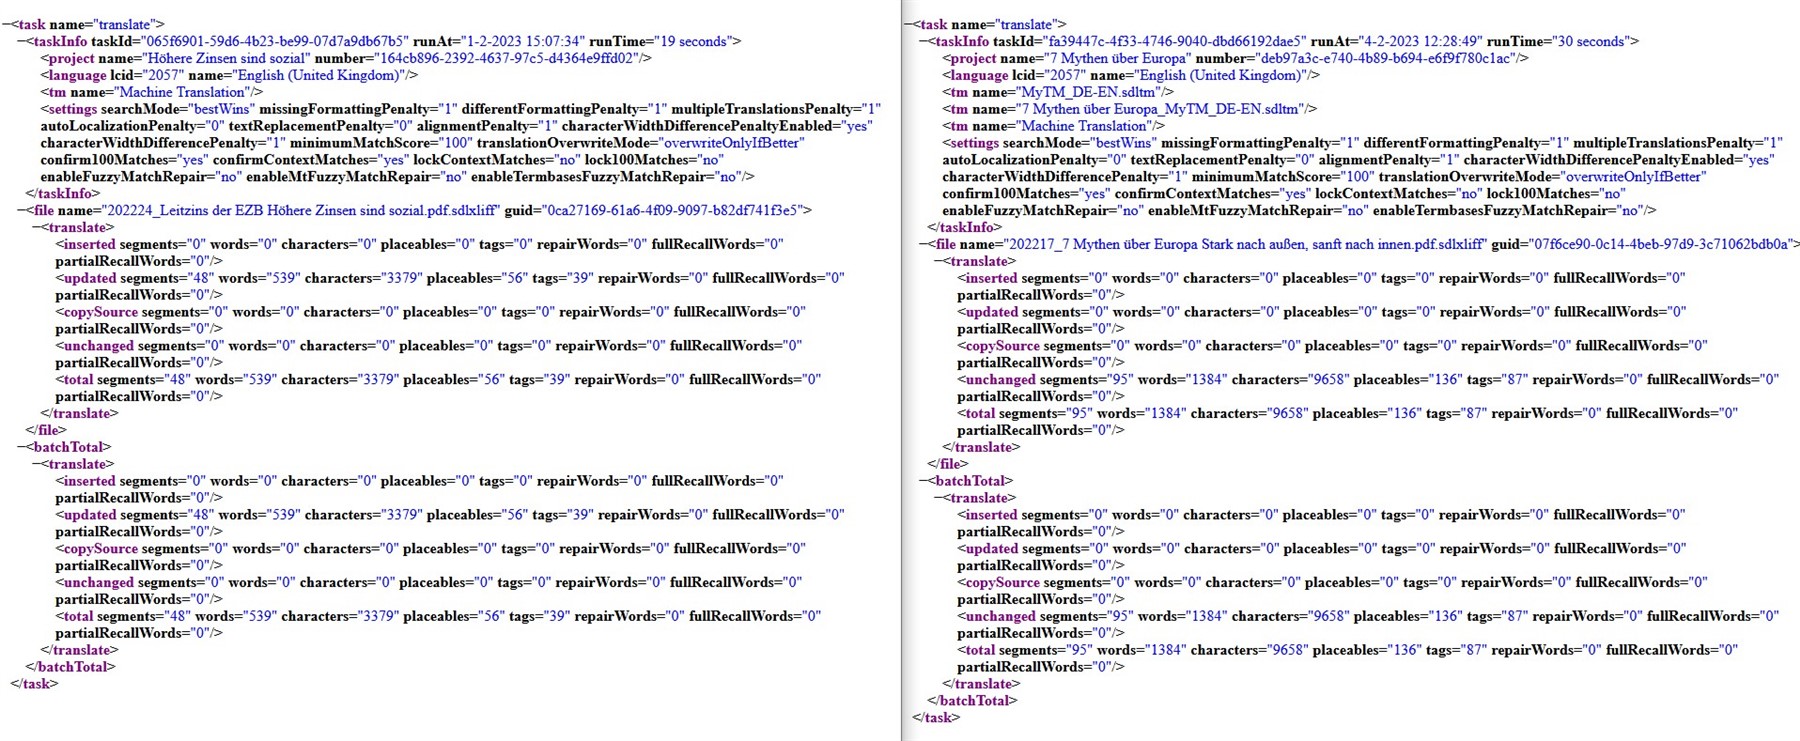Click runTime value "19 seconds"

[x=692, y=41]
